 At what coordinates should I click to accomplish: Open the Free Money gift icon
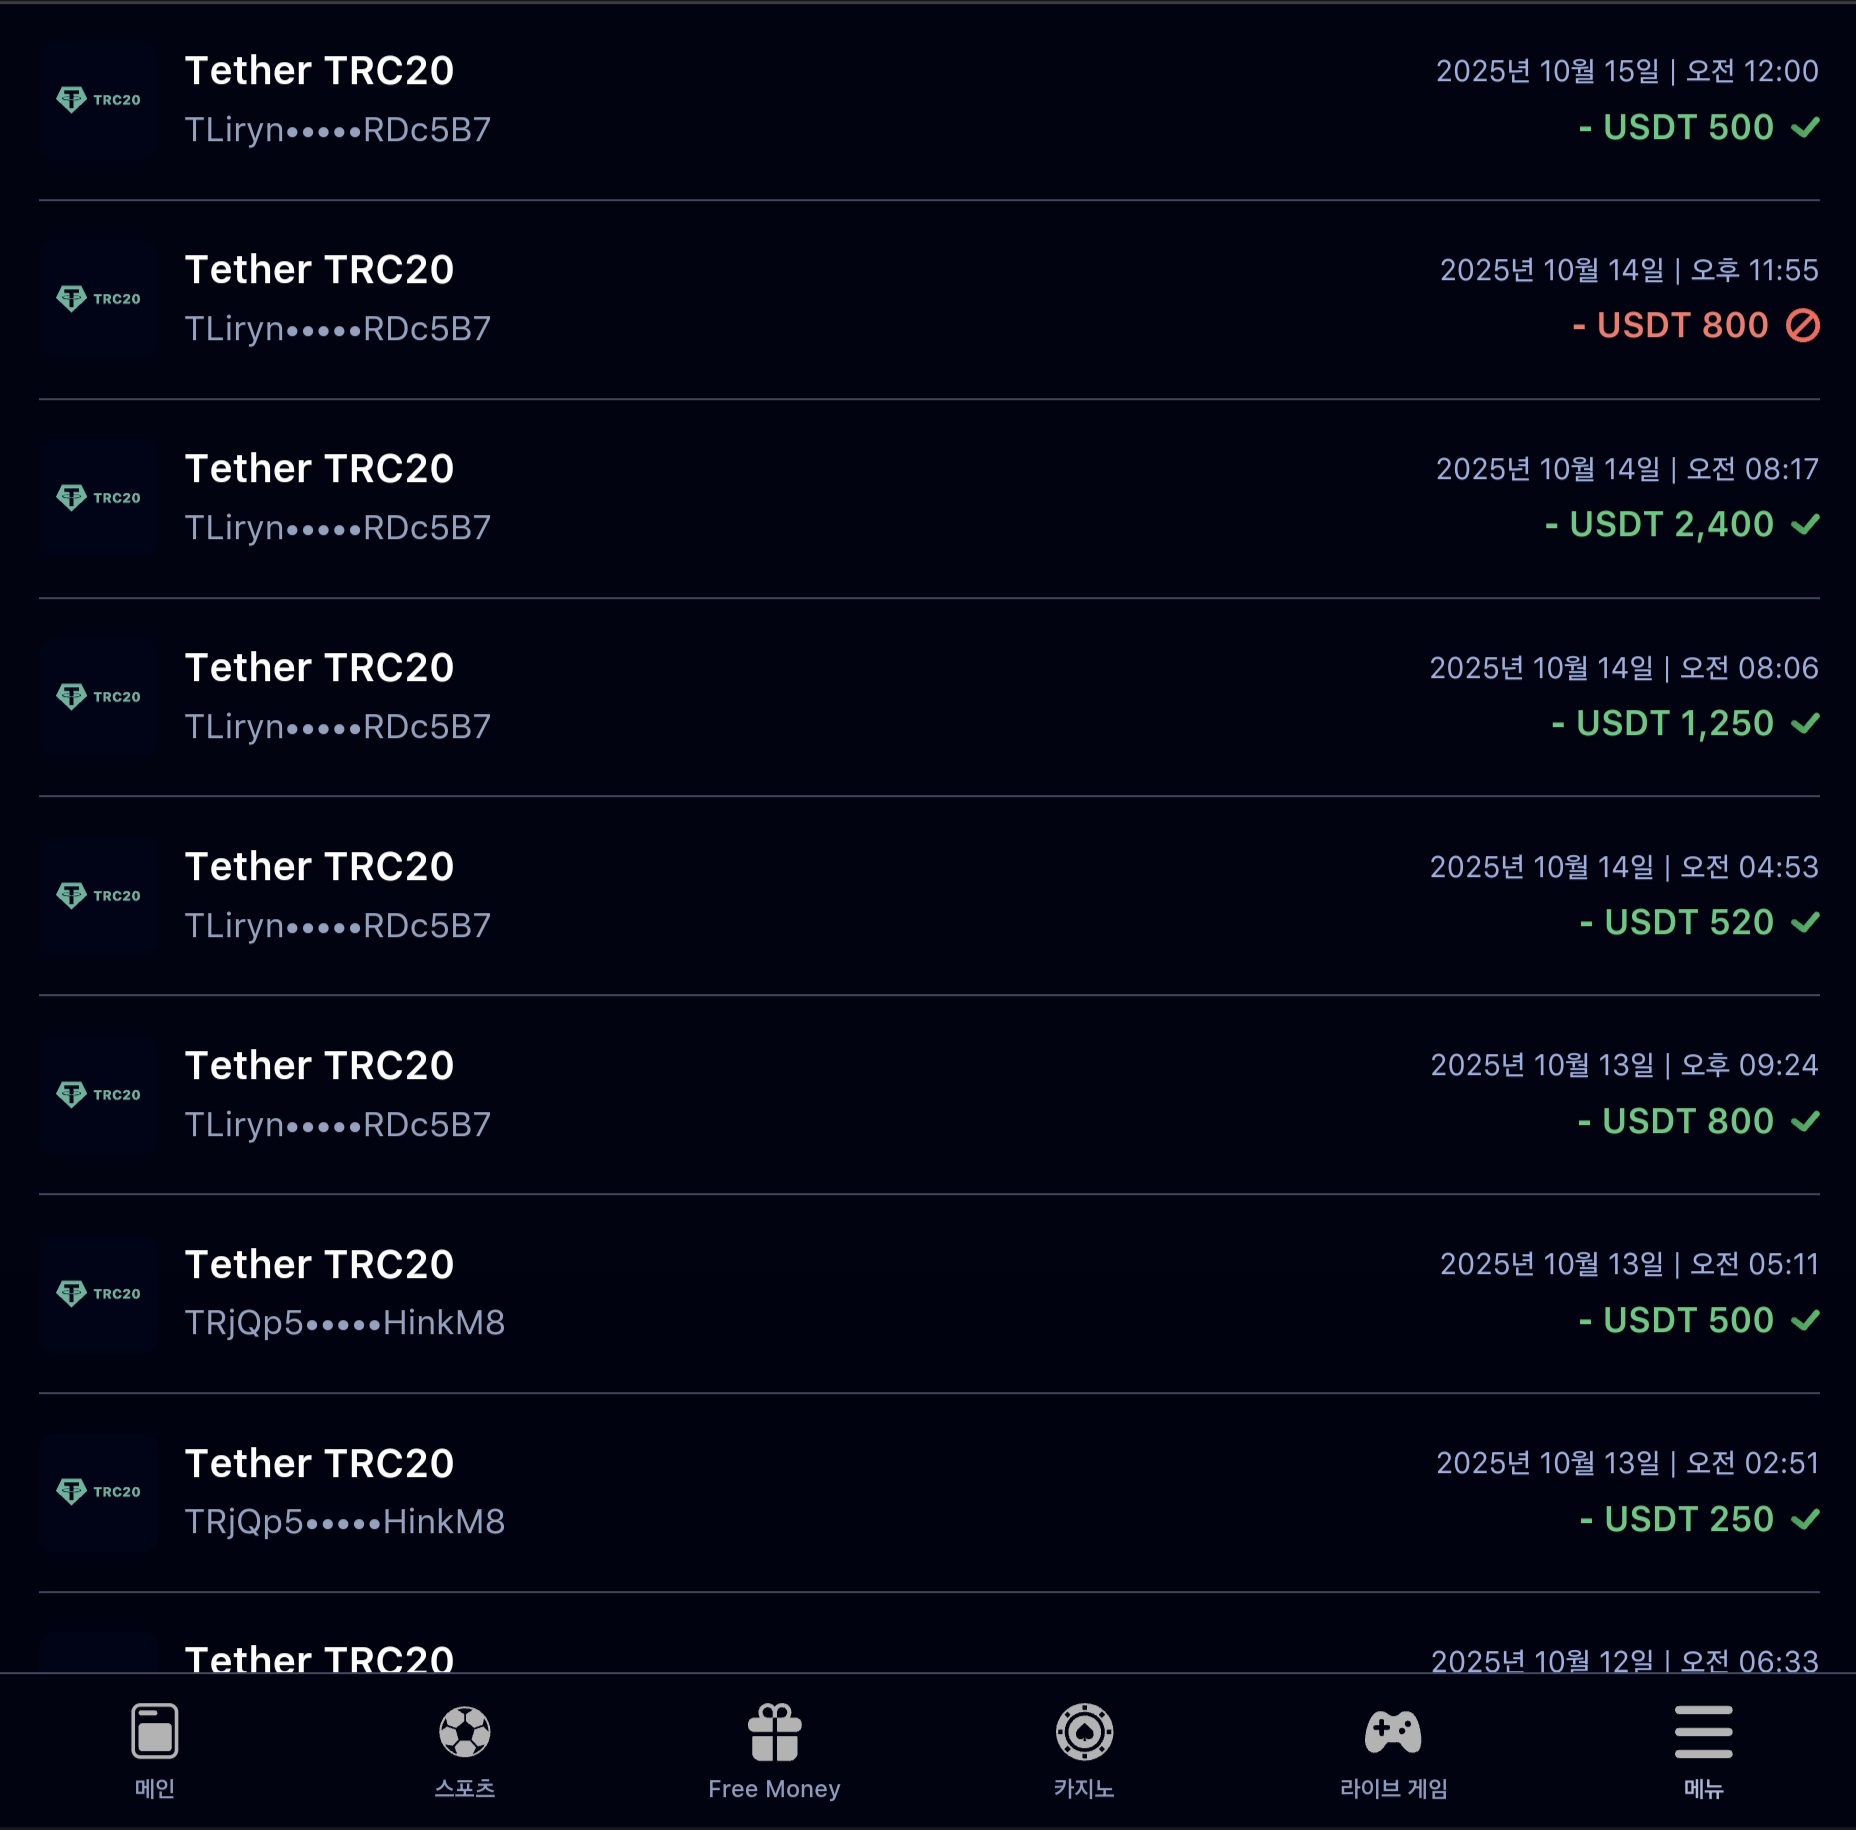tap(774, 1731)
